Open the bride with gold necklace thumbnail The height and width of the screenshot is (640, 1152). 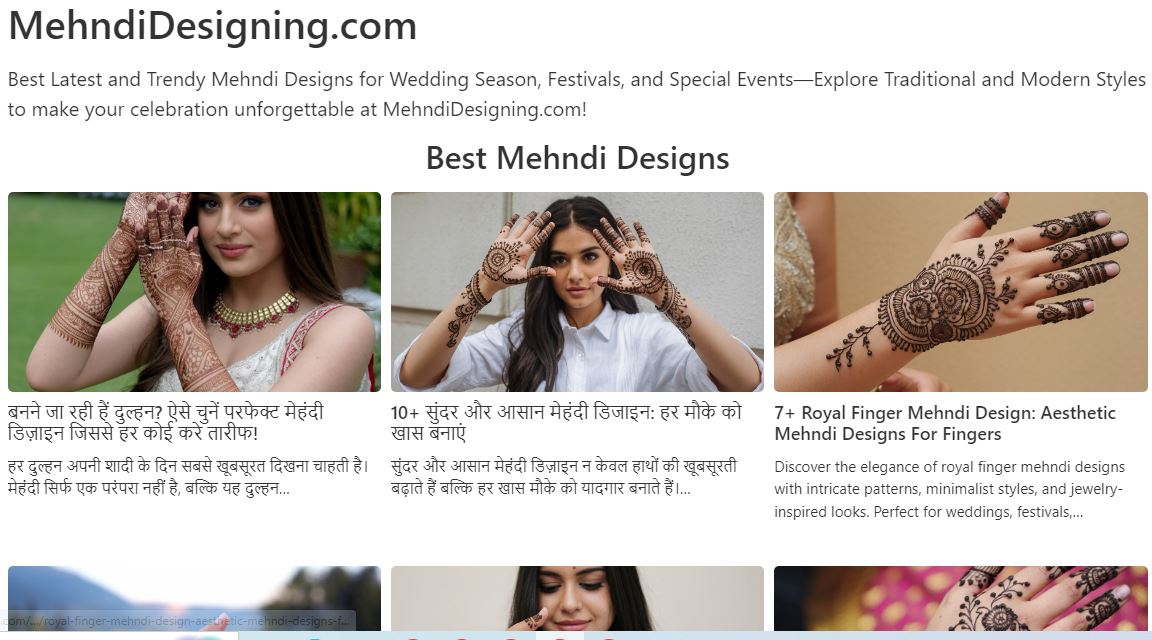click(195, 292)
